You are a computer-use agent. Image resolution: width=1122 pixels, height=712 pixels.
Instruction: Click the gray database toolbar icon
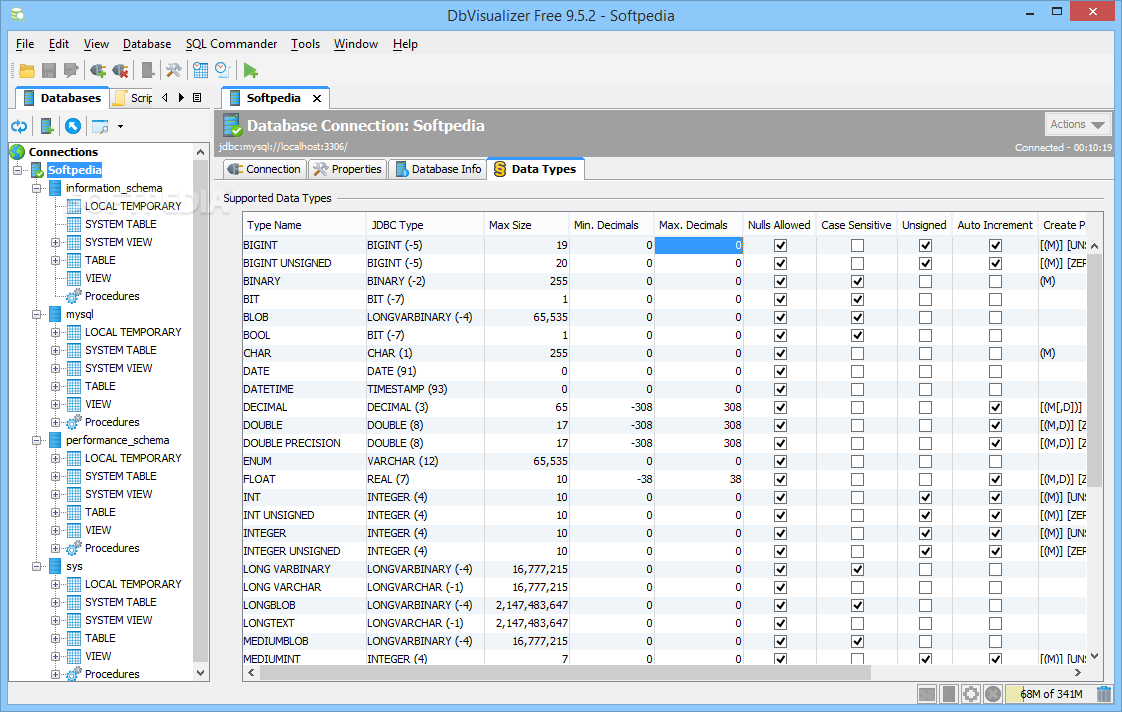click(147, 70)
